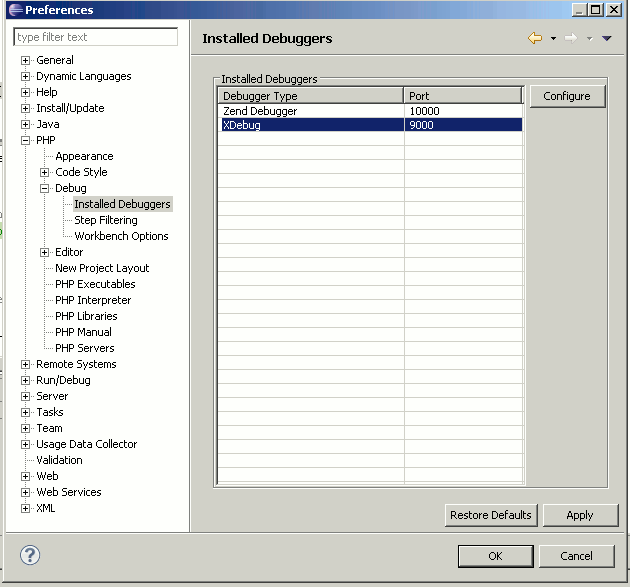
Task: Expand the Tasks node
Action: (25, 412)
